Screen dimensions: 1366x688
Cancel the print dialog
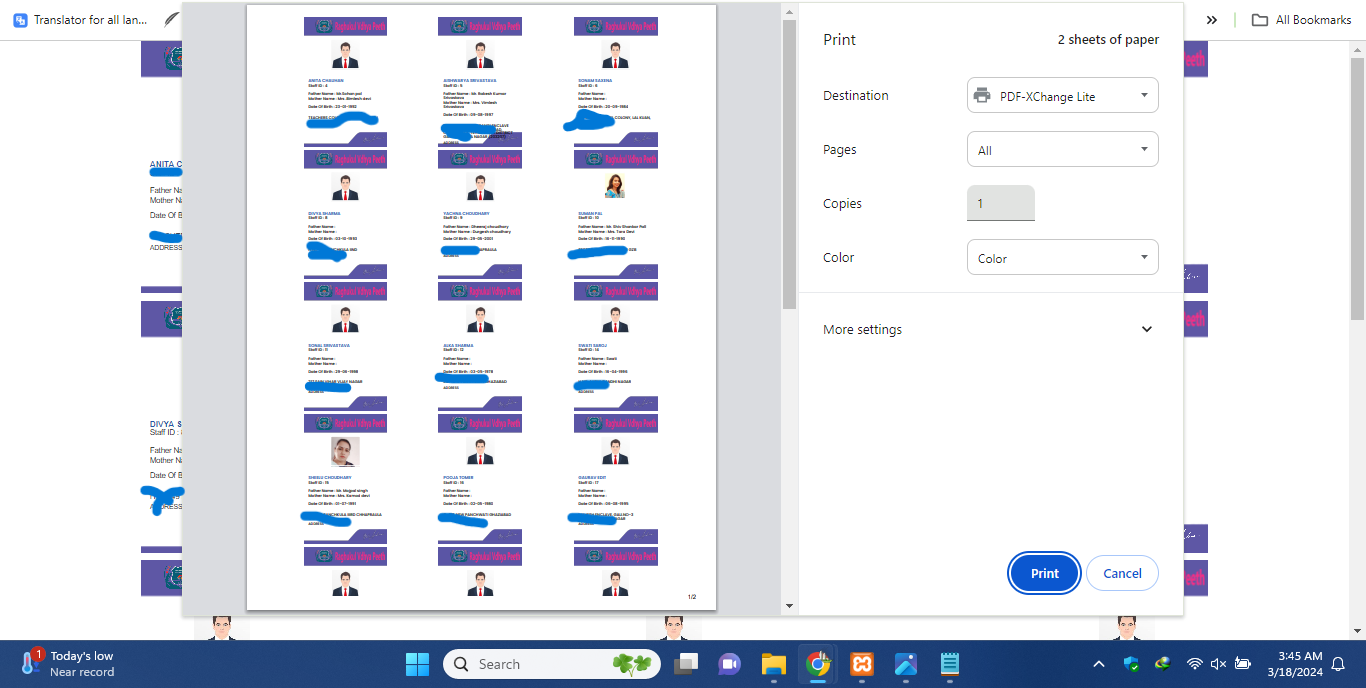click(x=1122, y=573)
